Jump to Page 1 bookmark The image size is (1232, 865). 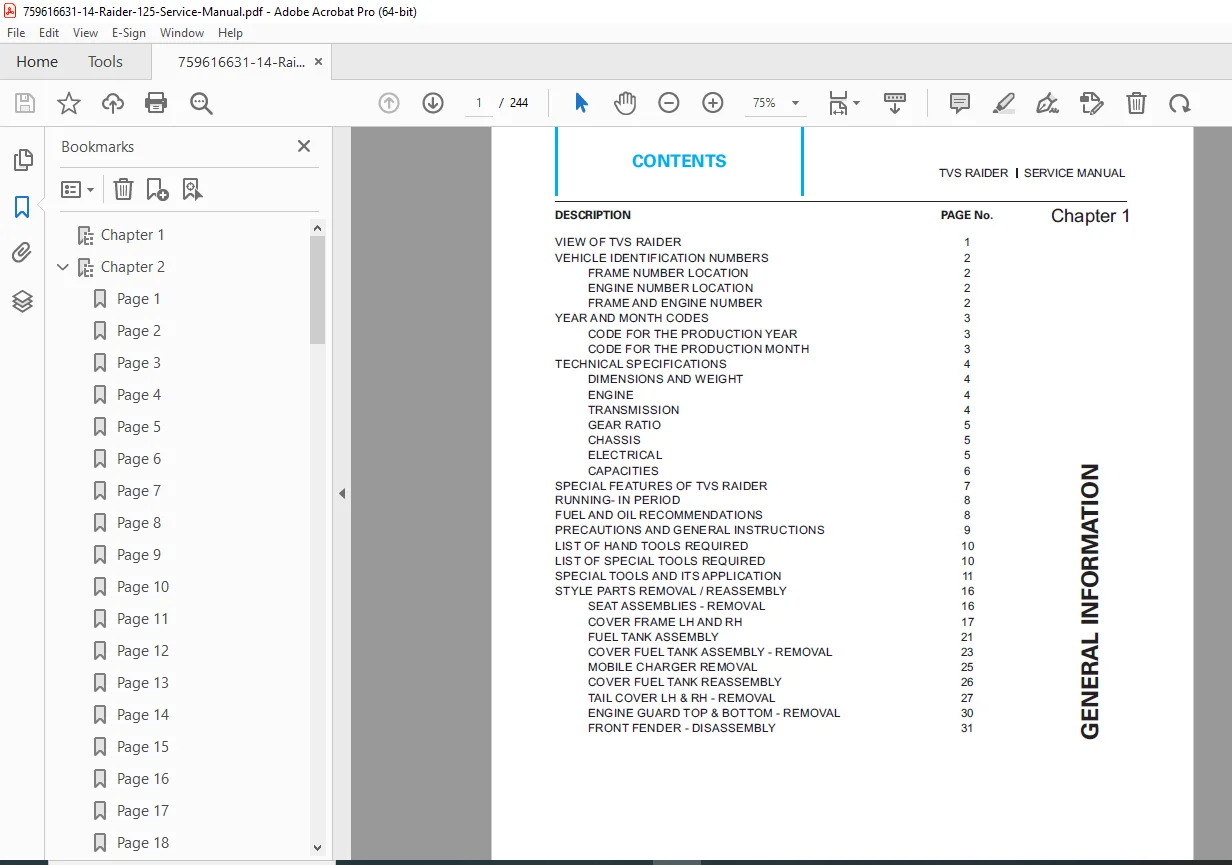(x=139, y=299)
